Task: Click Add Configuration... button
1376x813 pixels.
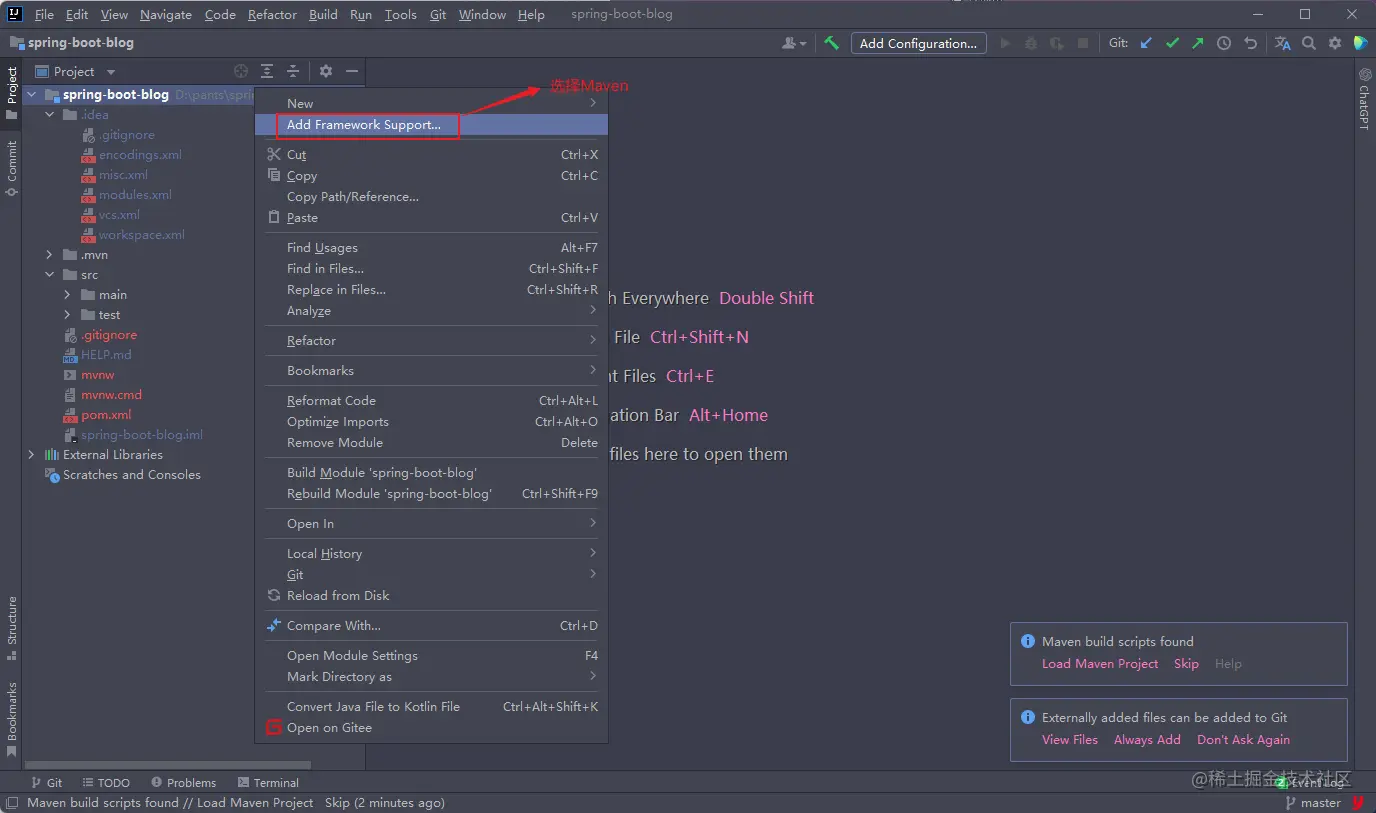Action: pos(918,43)
